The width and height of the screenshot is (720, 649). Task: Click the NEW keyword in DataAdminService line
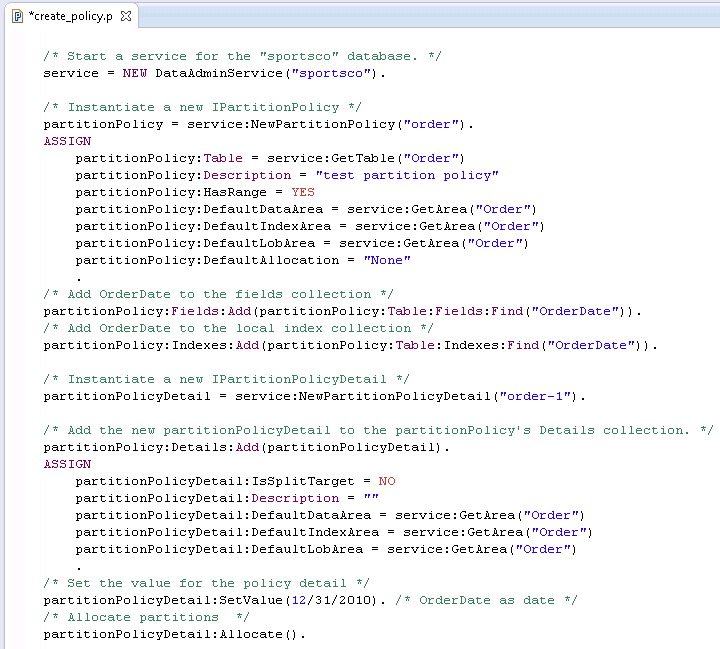coord(135,73)
